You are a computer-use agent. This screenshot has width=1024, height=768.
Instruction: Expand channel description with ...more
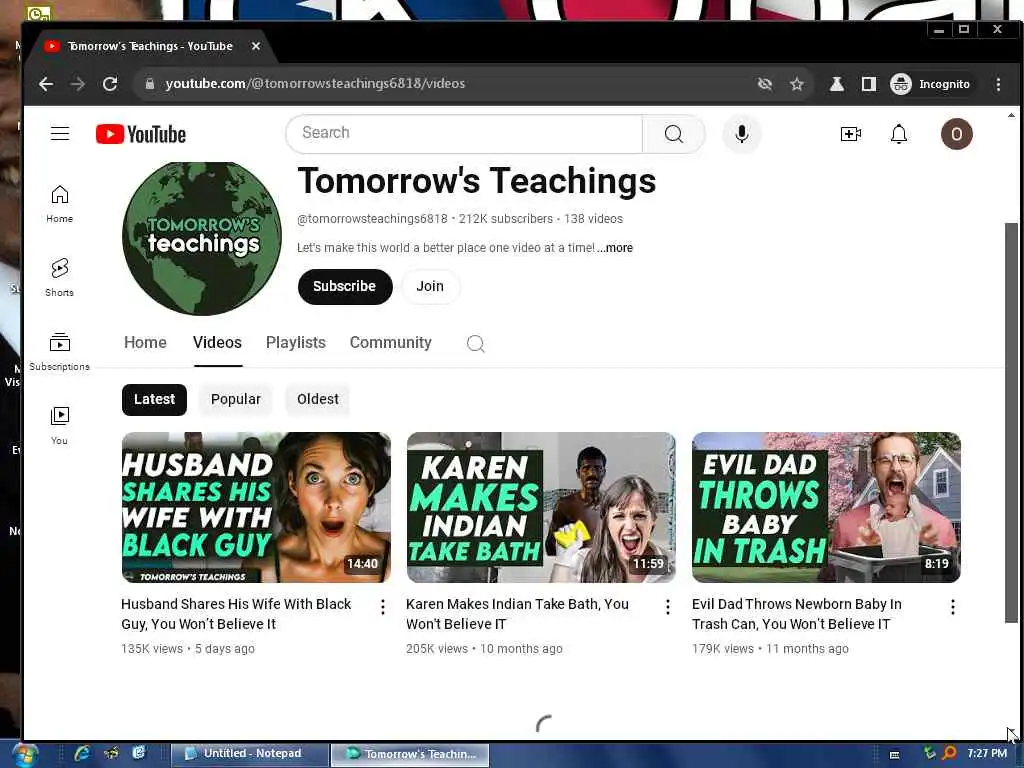(x=615, y=248)
